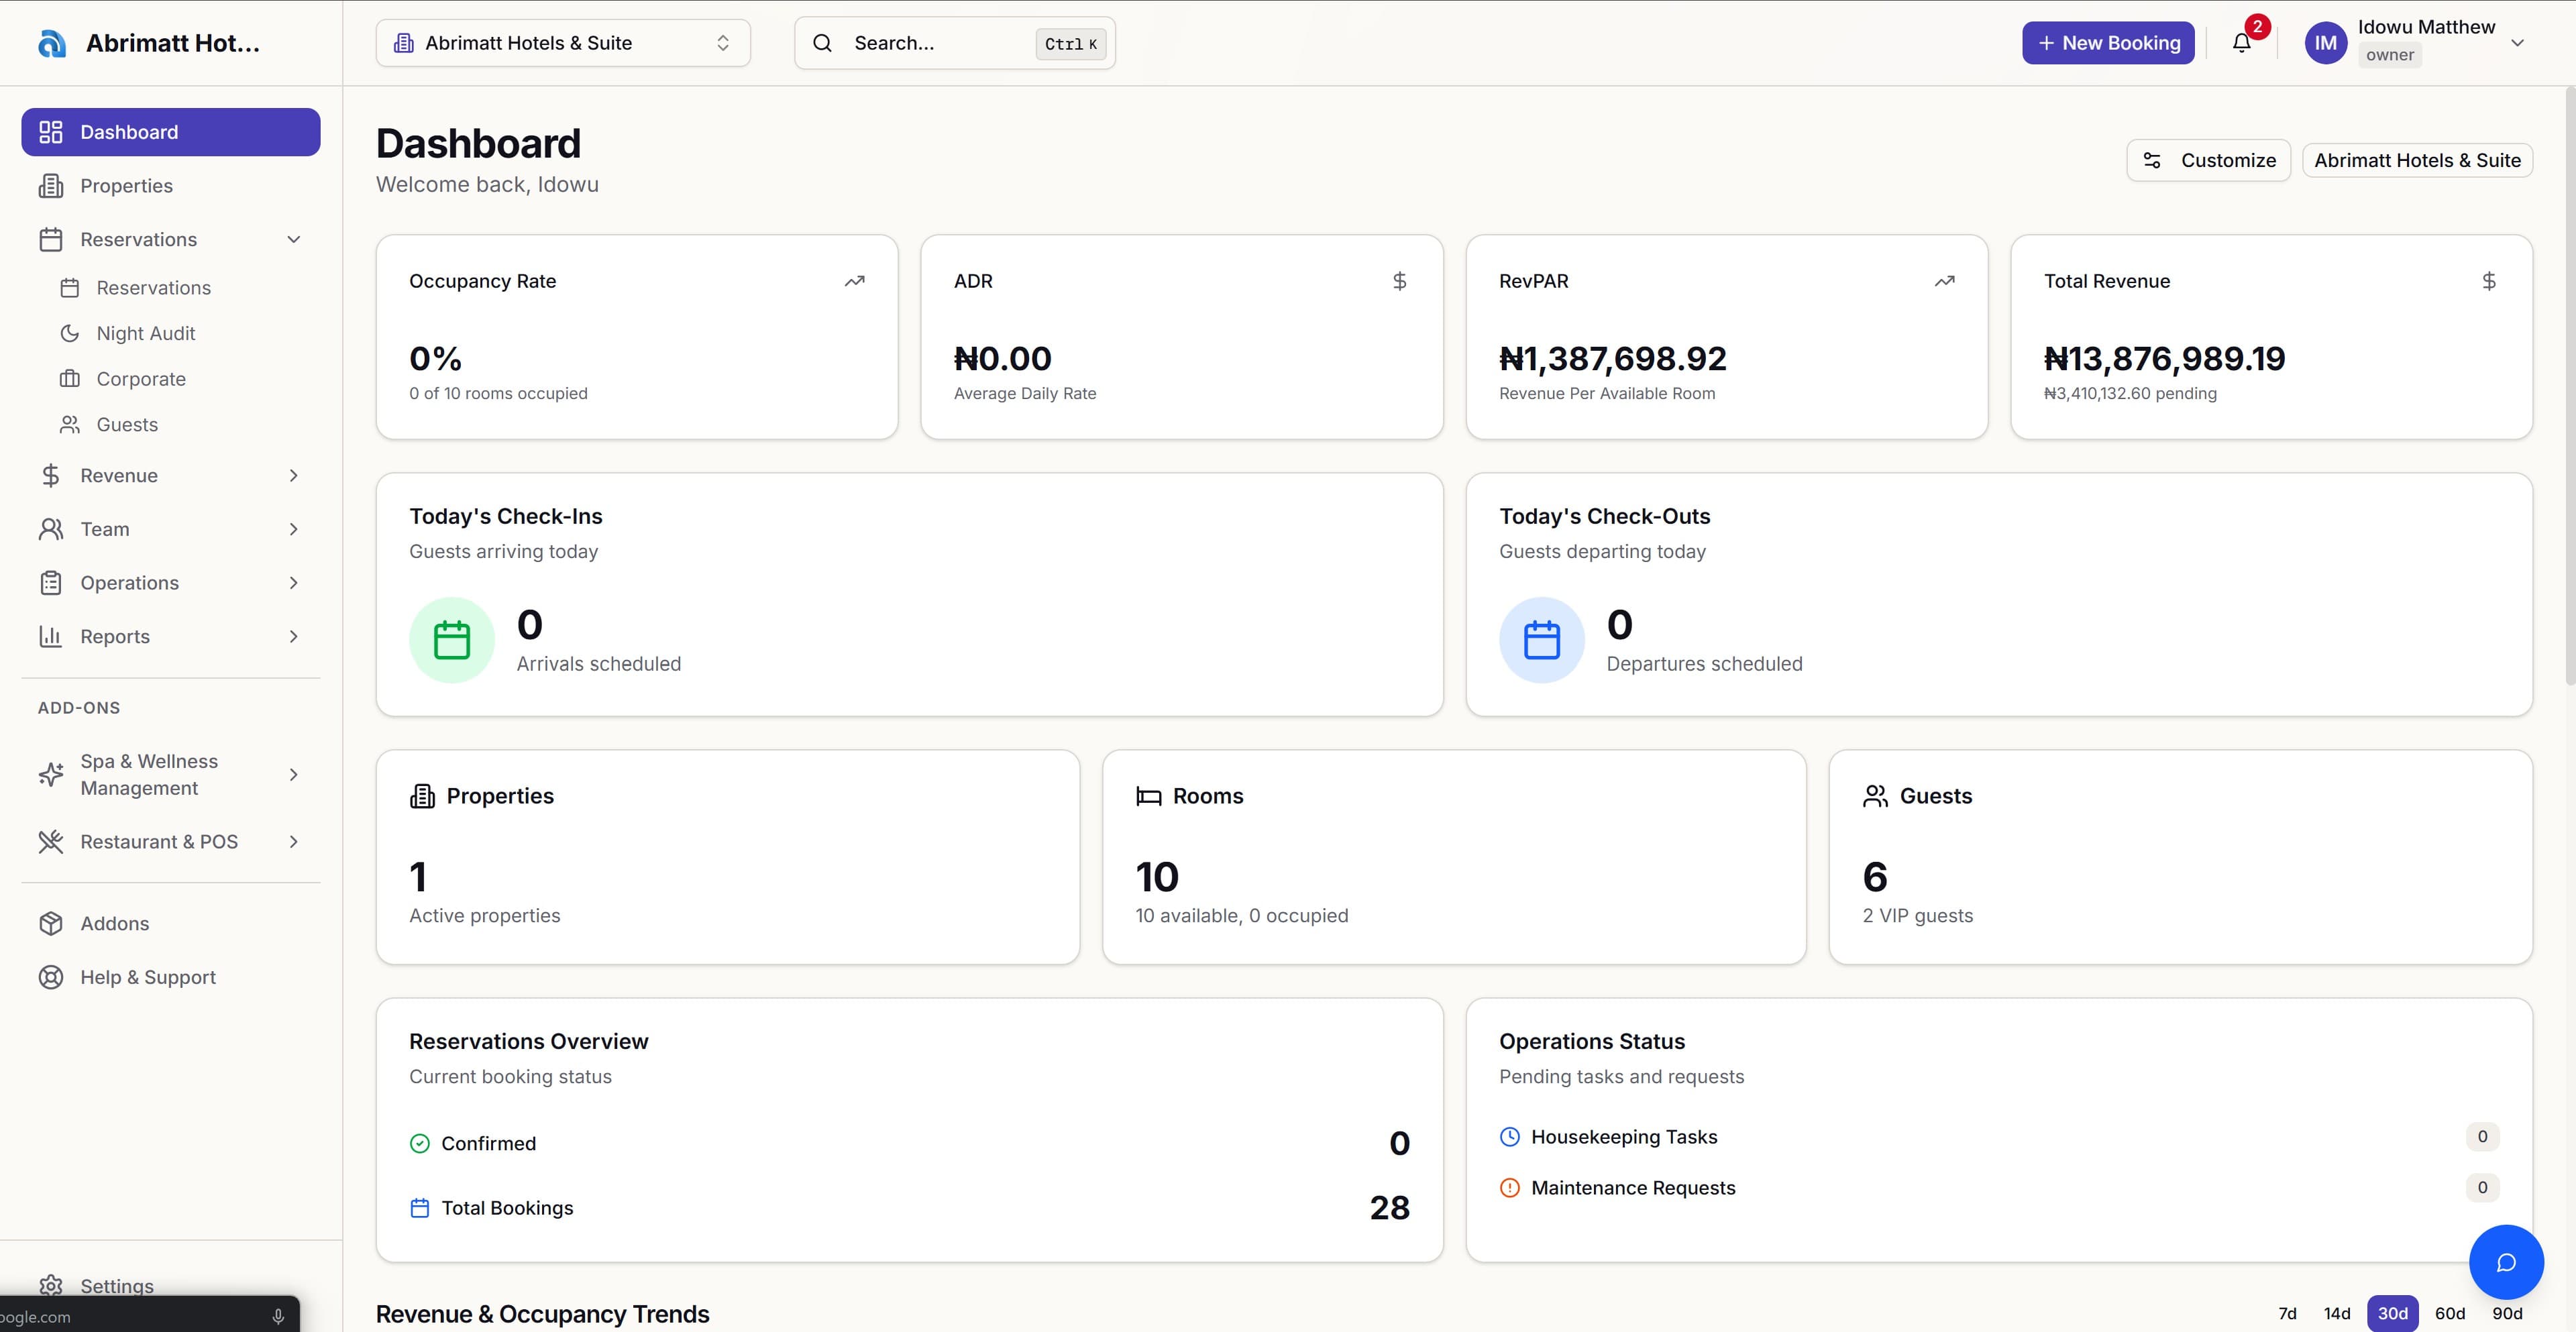
Task: Expand Spa & Wellness Management group
Action: (x=294, y=775)
